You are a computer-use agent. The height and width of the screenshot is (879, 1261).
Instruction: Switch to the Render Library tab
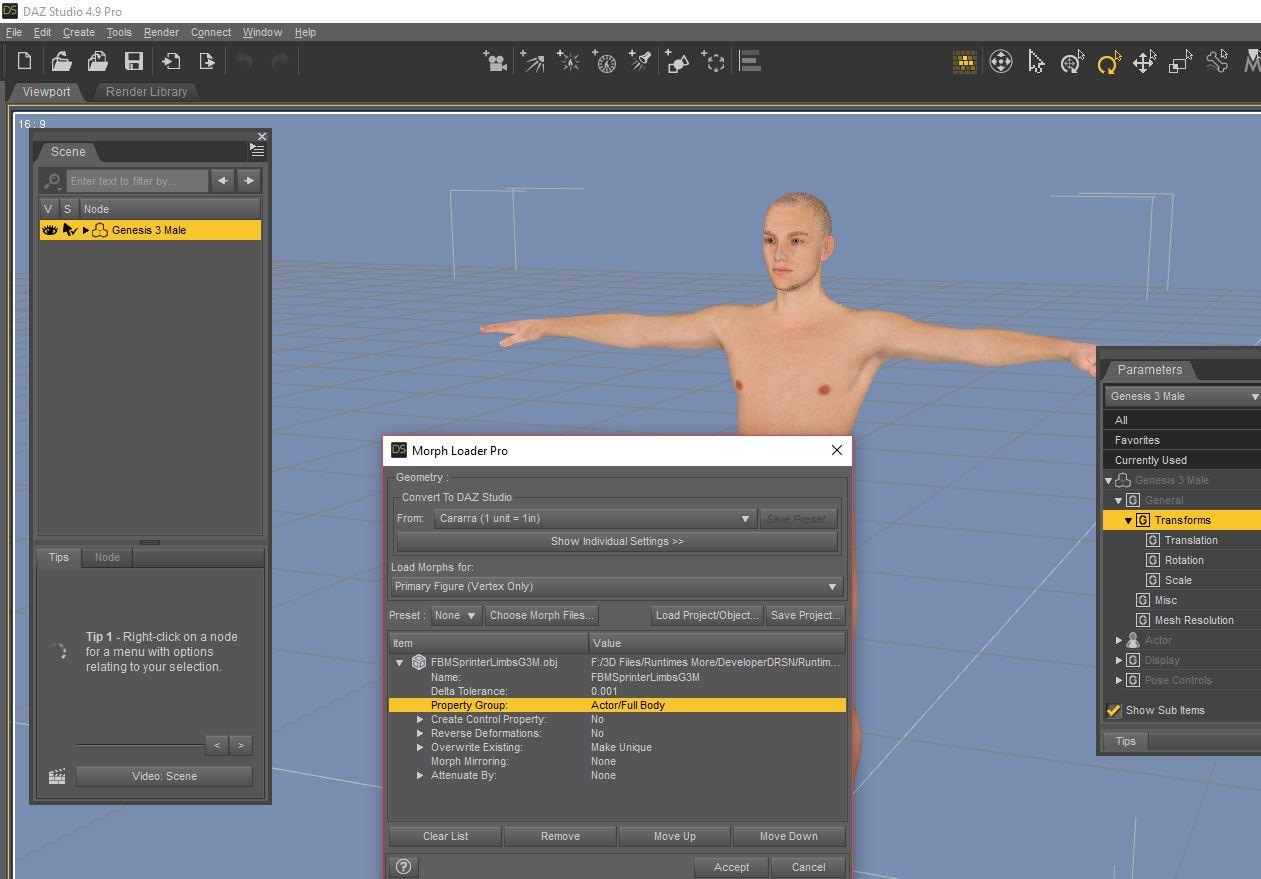tap(146, 91)
